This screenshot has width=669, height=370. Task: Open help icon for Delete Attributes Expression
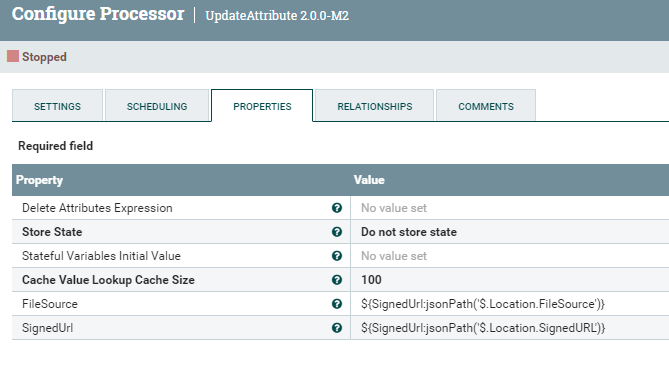pyautogui.click(x=337, y=208)
